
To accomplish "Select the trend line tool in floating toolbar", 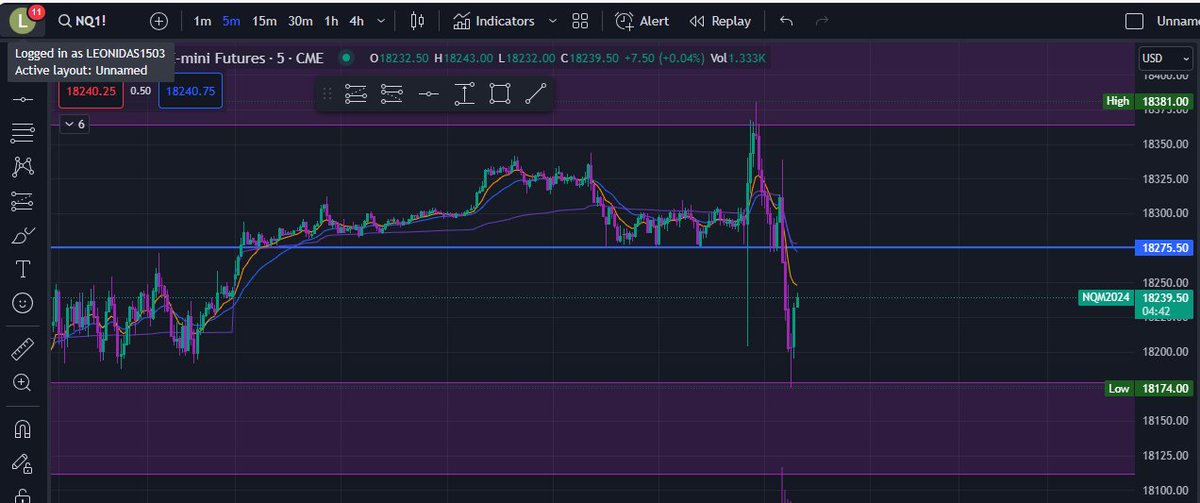I will pyautogui.click(x=536, y=94).
